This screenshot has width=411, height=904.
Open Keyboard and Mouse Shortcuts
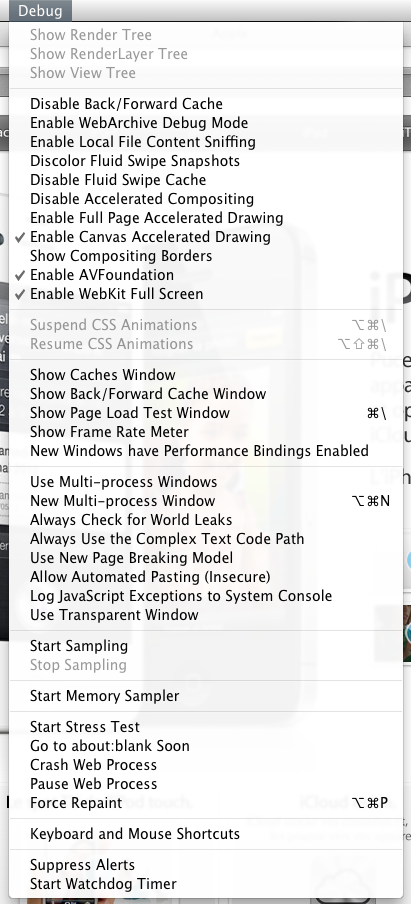point(206,834)
